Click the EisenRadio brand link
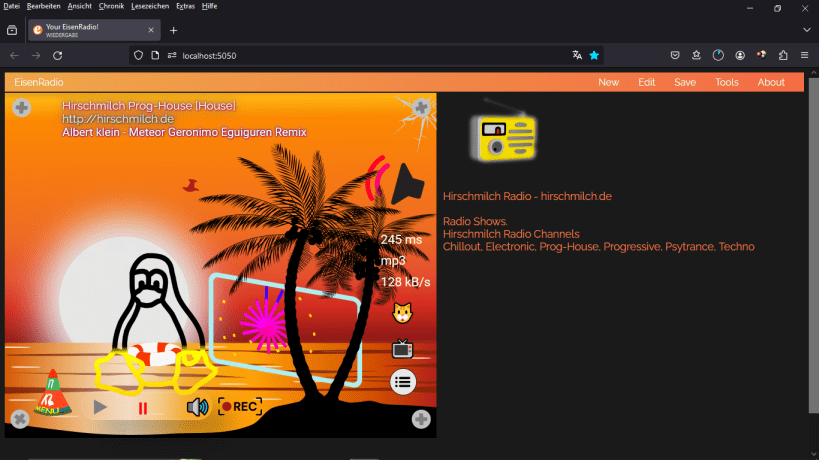819x460 pixels. point(39,82)
